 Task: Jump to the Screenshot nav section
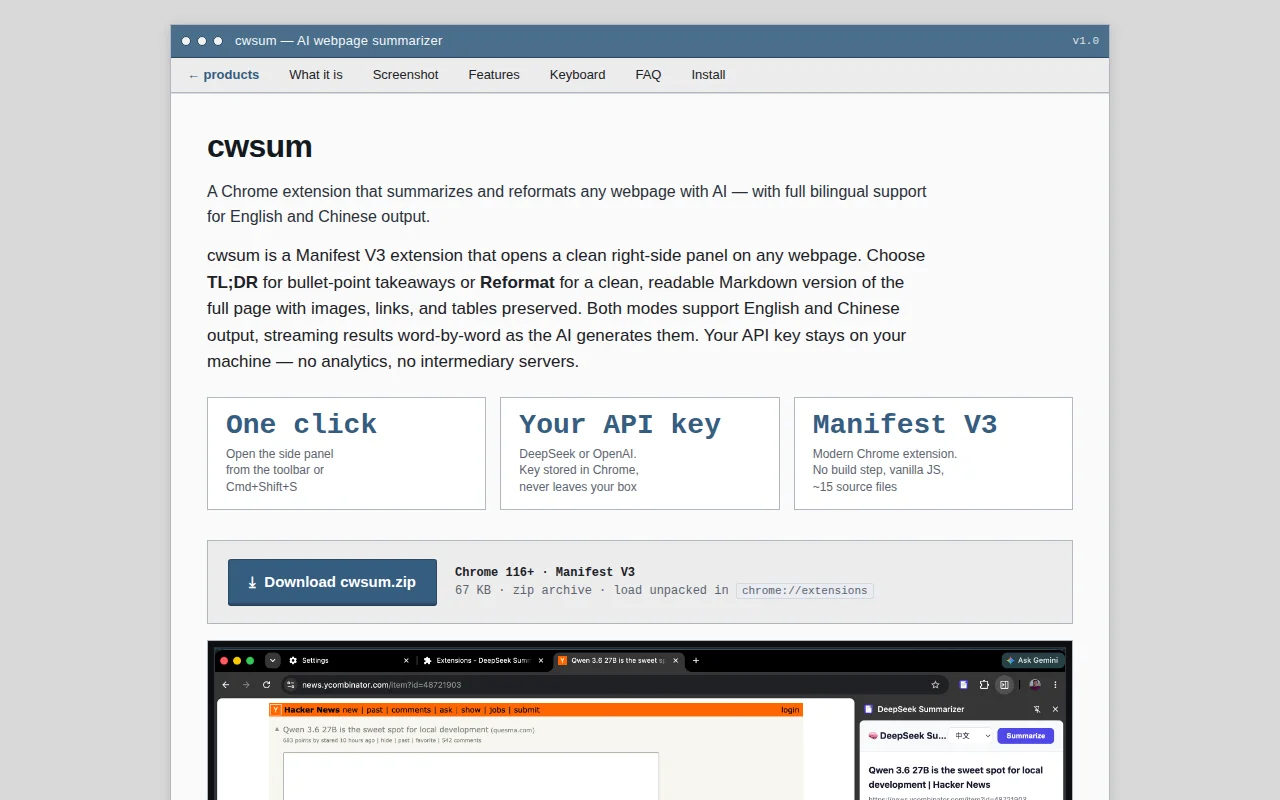tap(405, 75)
